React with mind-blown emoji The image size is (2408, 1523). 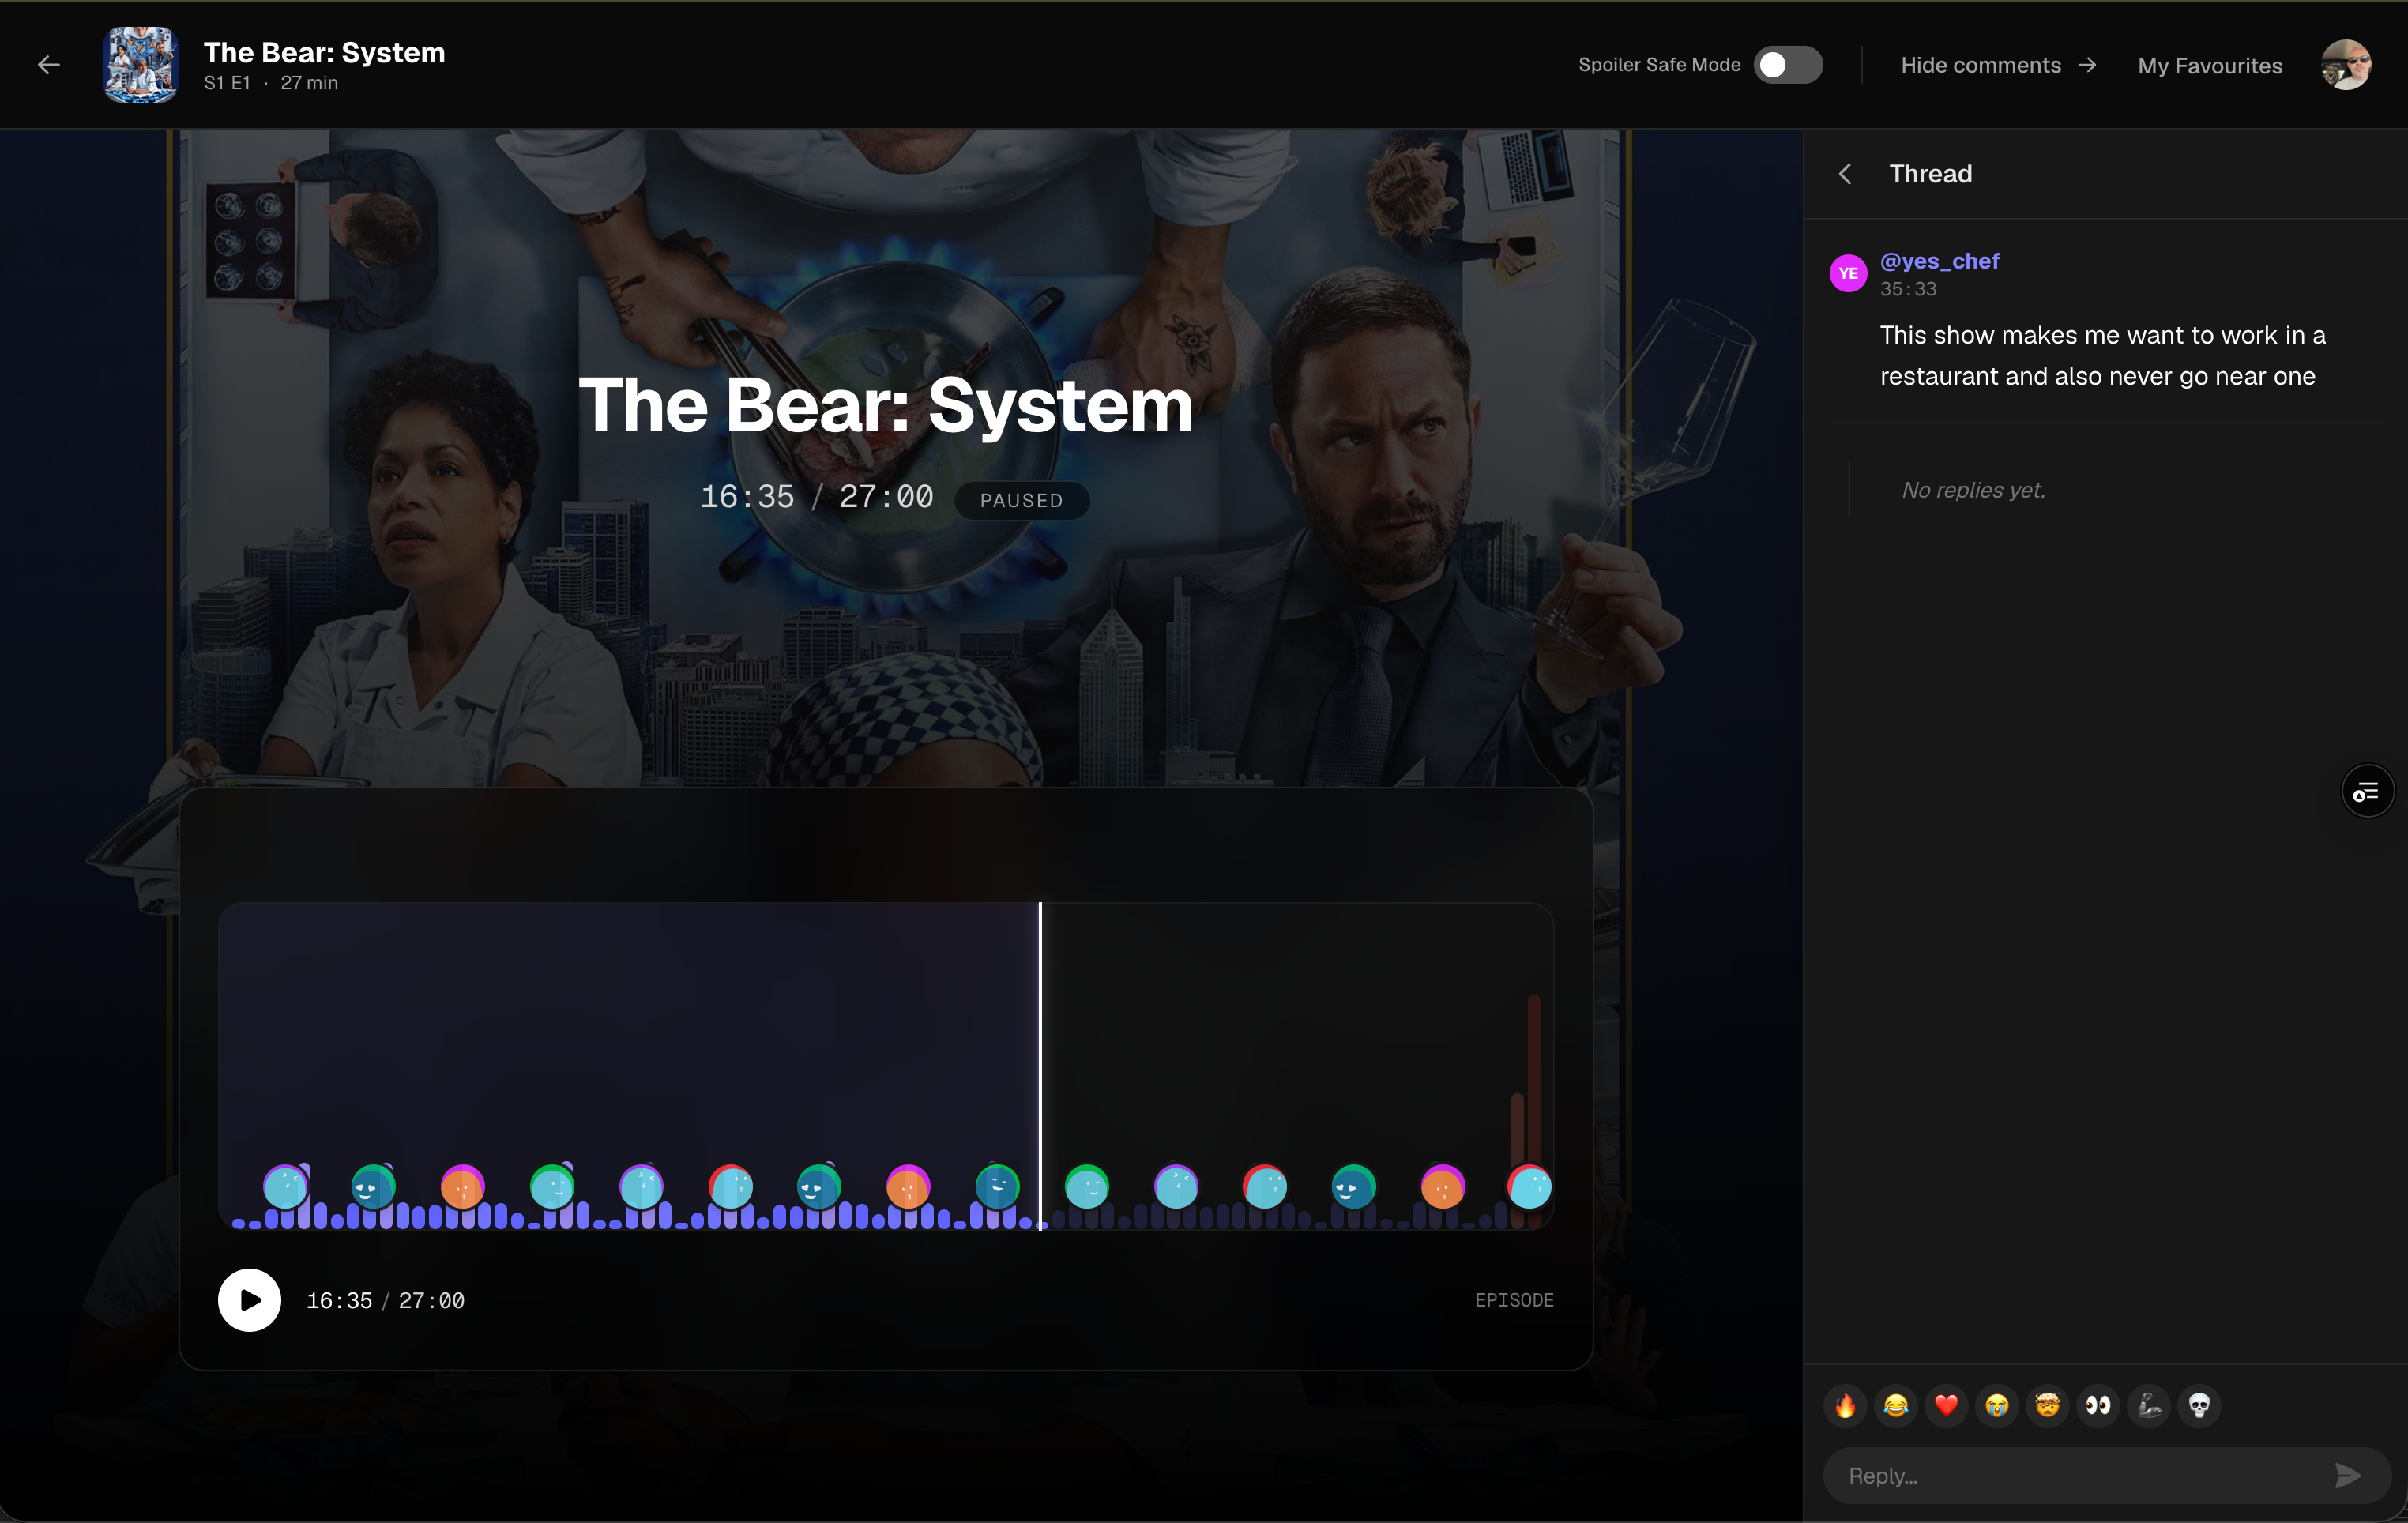click(x=2047, y=1406)
